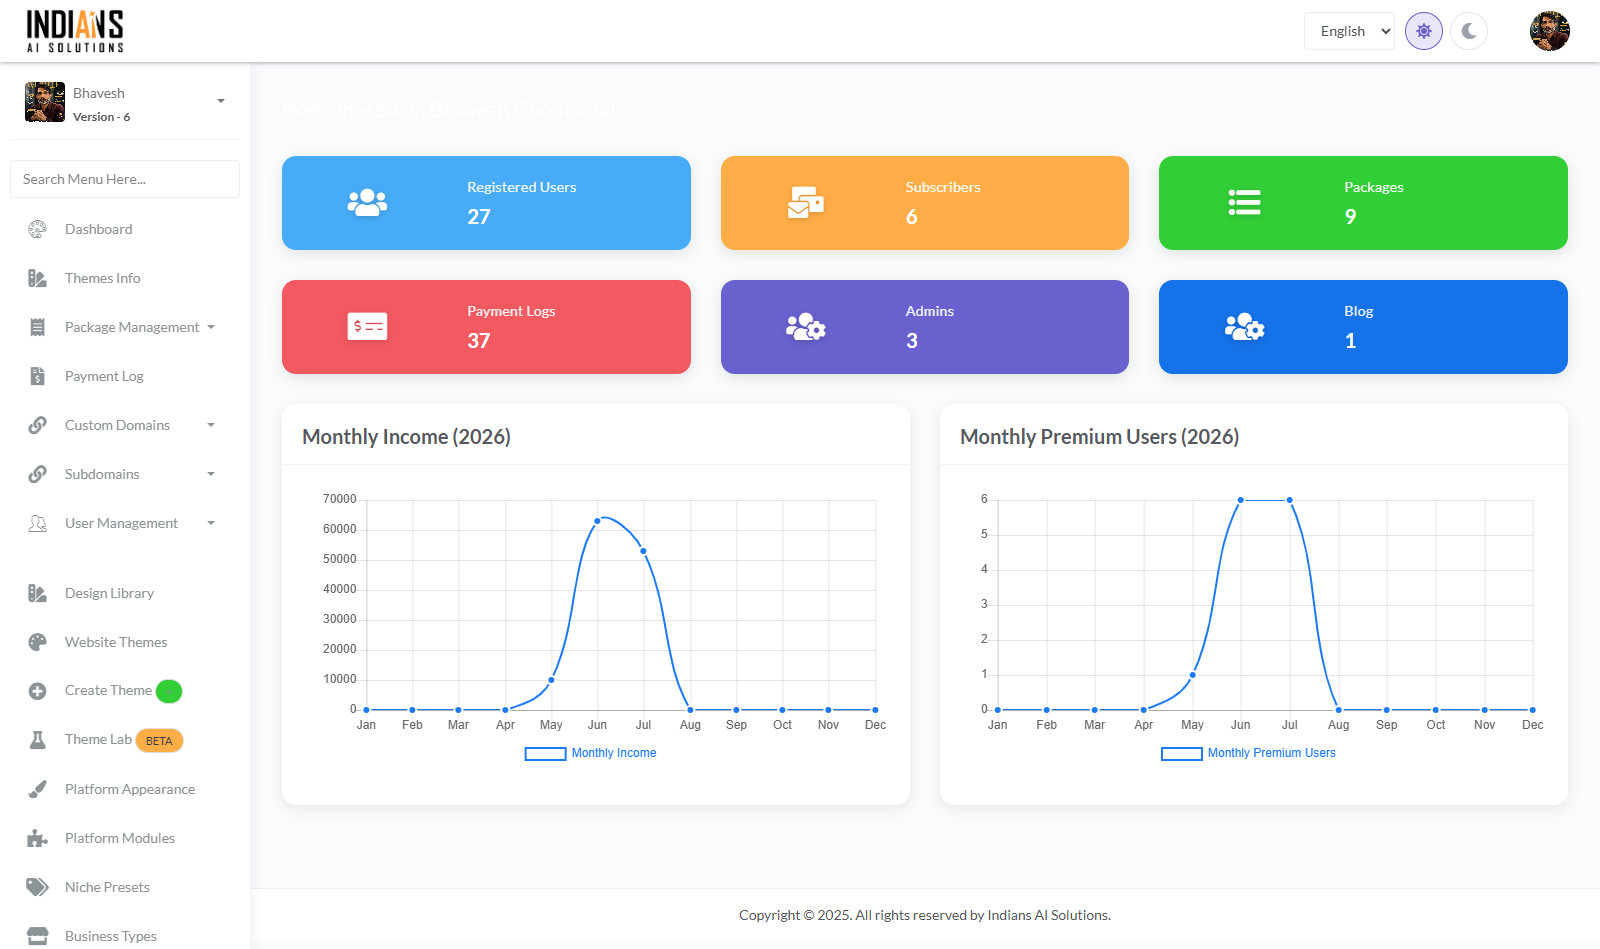Toggle Monthly Income legend series
Screen dimensions: 1600x949
[591, 753]
